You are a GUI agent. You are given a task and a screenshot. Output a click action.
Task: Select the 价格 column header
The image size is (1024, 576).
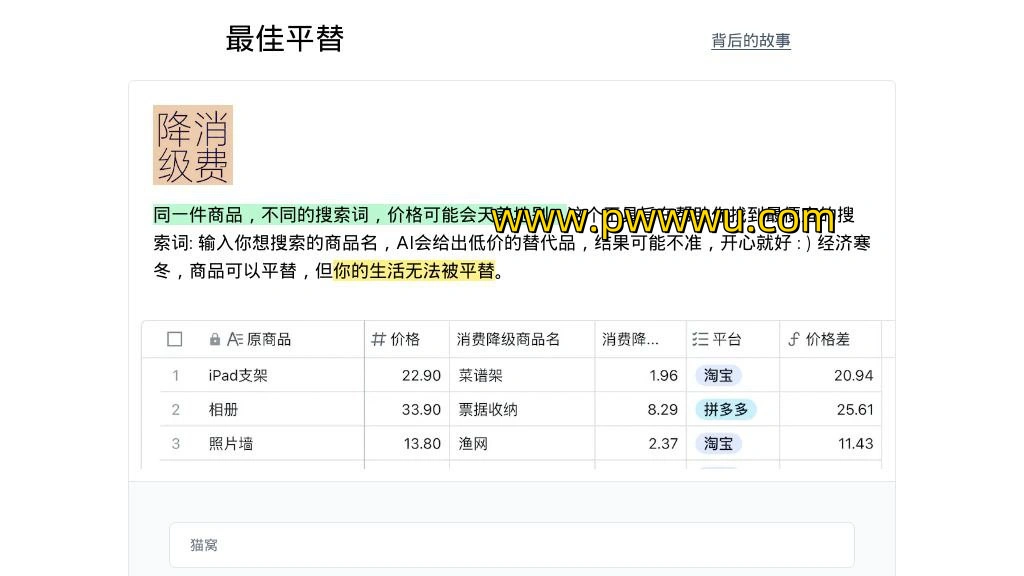click(407, 339)
